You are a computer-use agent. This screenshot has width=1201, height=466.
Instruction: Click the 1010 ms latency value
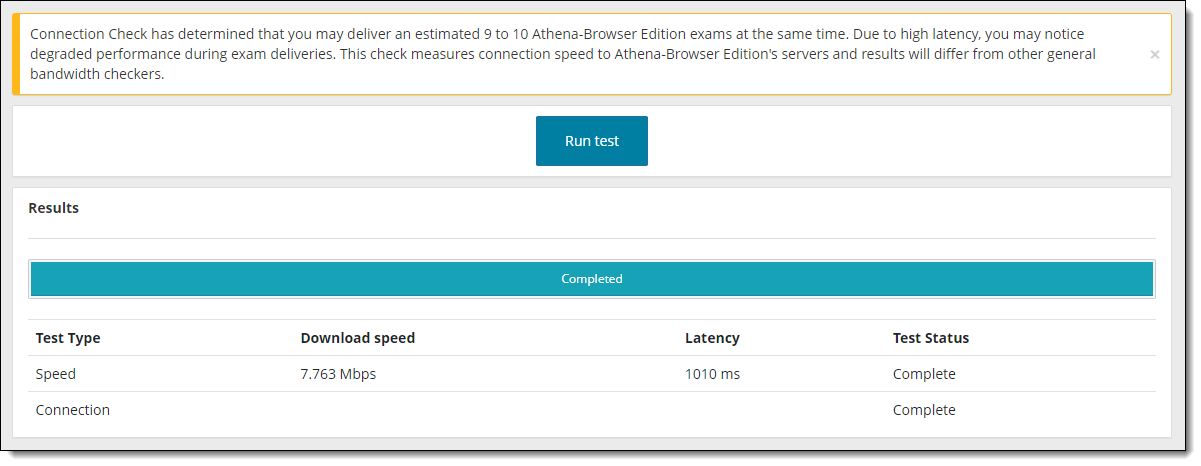pos(712,374)
